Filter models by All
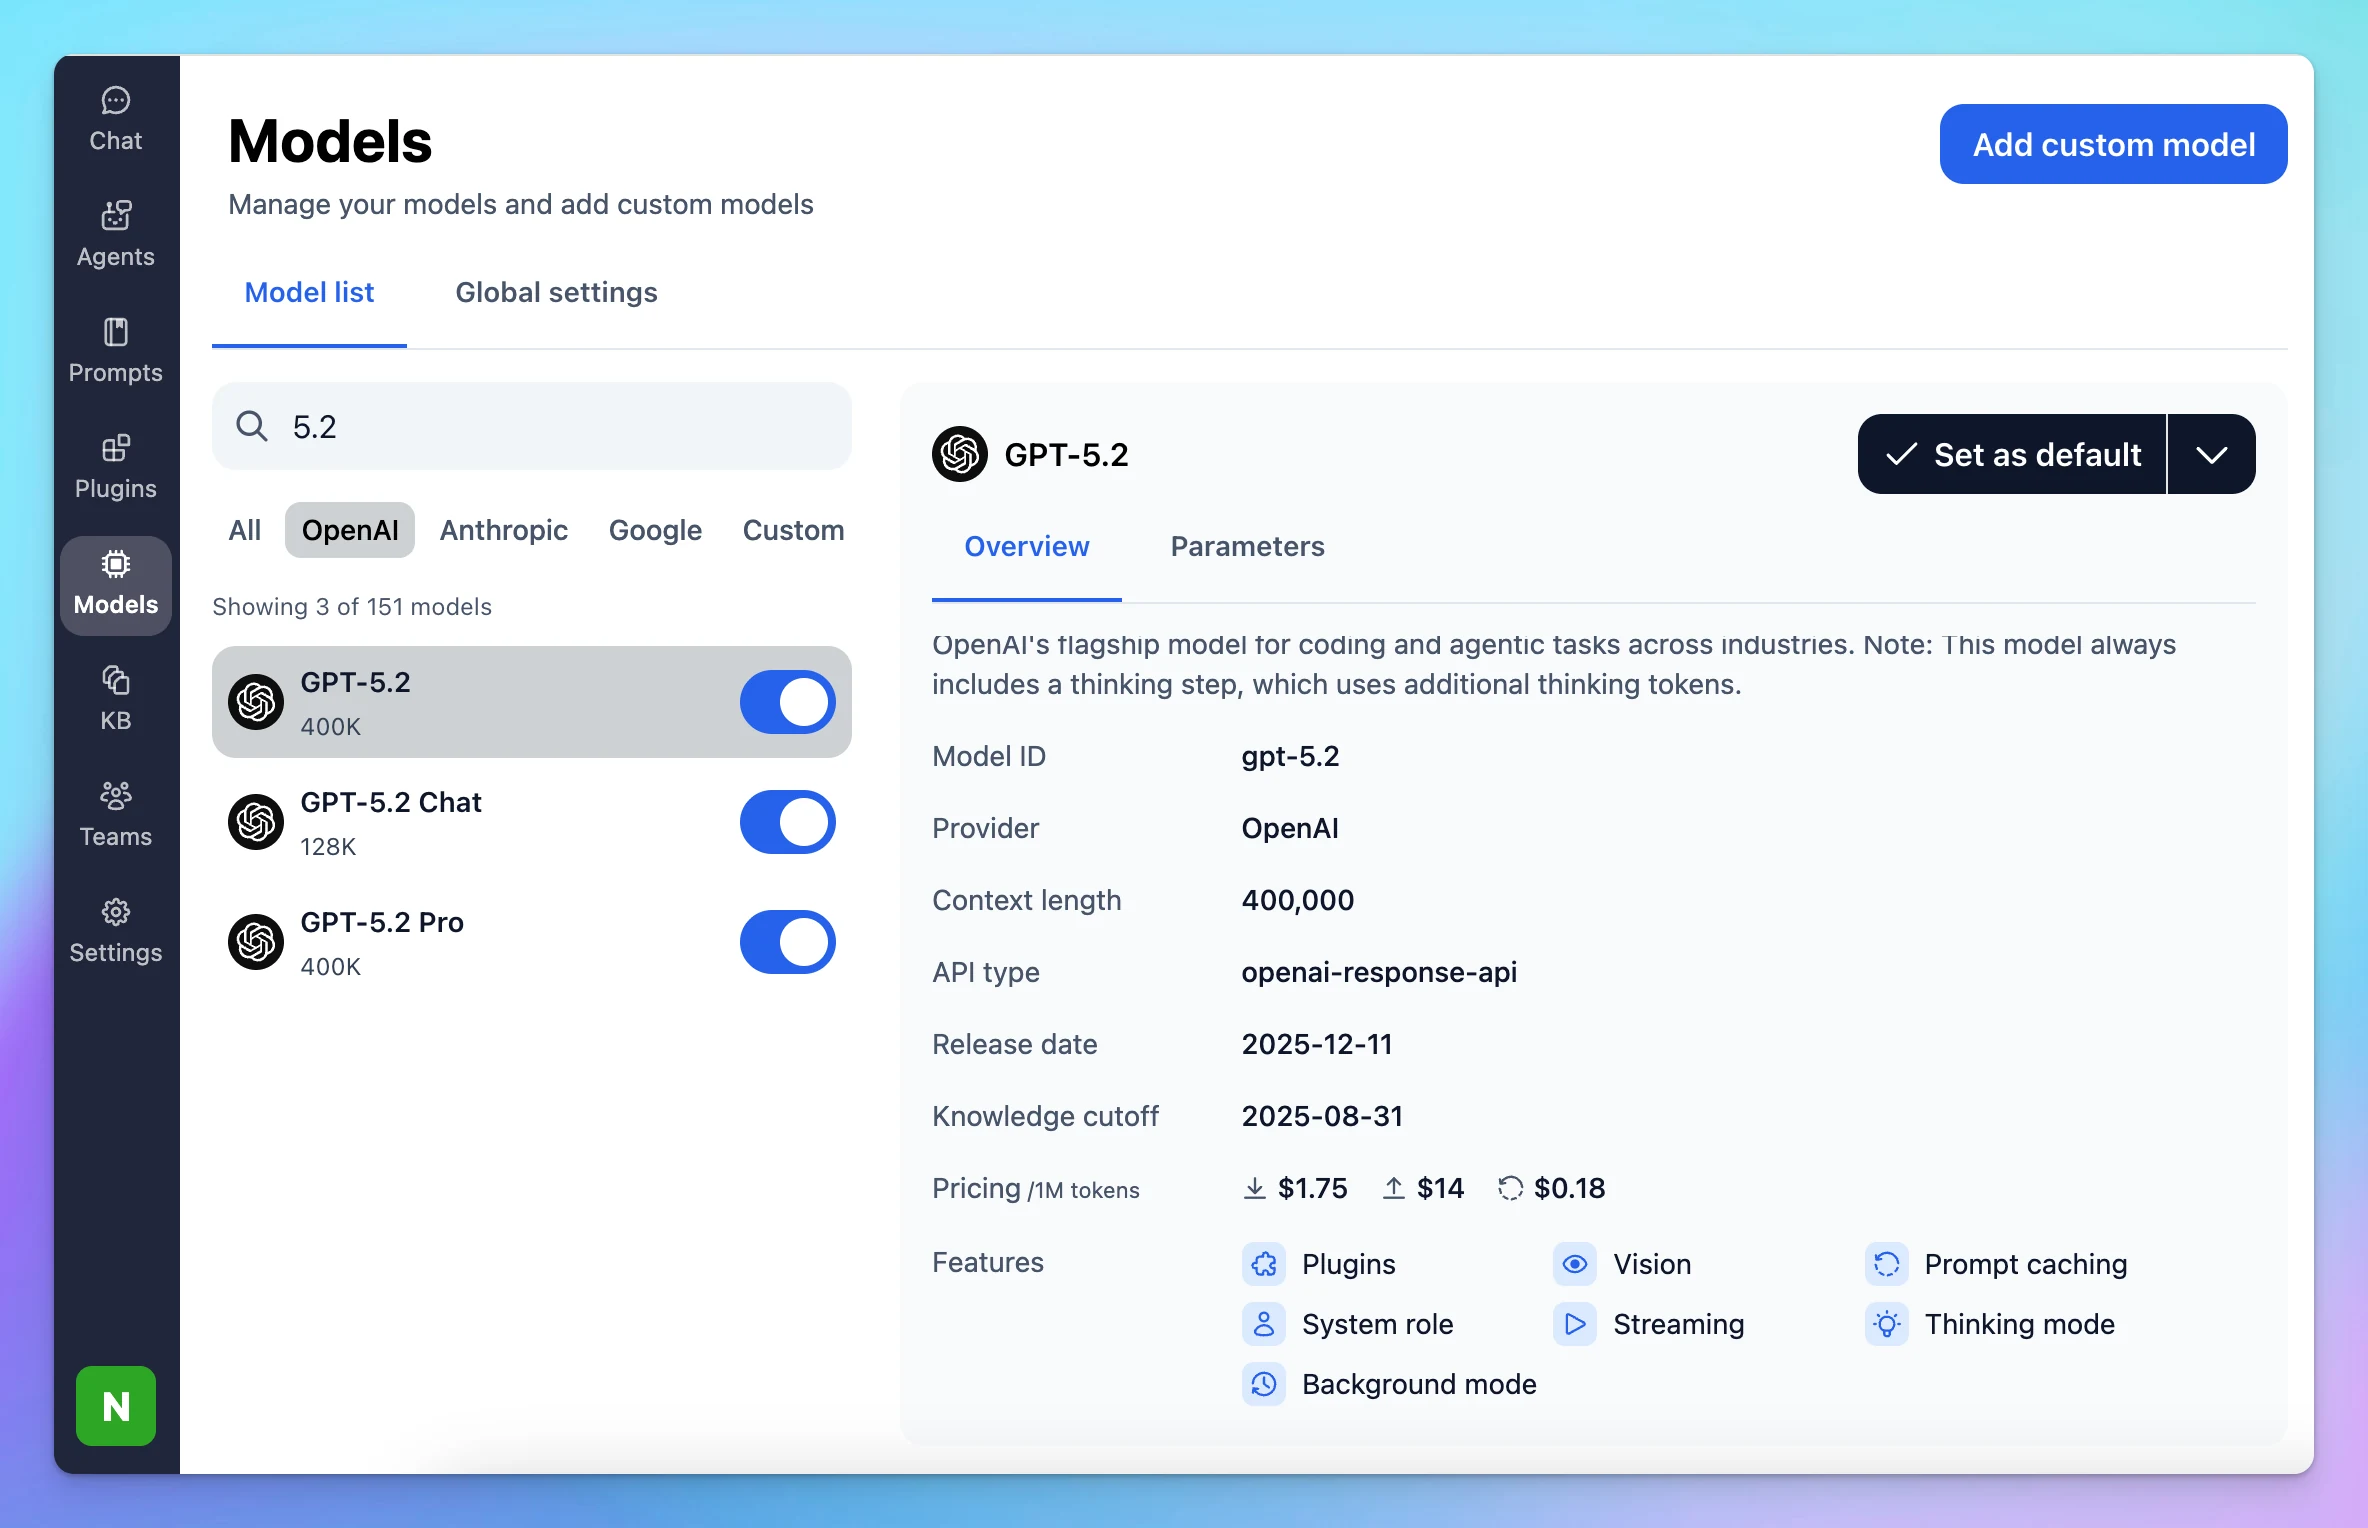The height and width of the screenshot is (1528, 2368). pyautogui.click(x=245, y=530)
